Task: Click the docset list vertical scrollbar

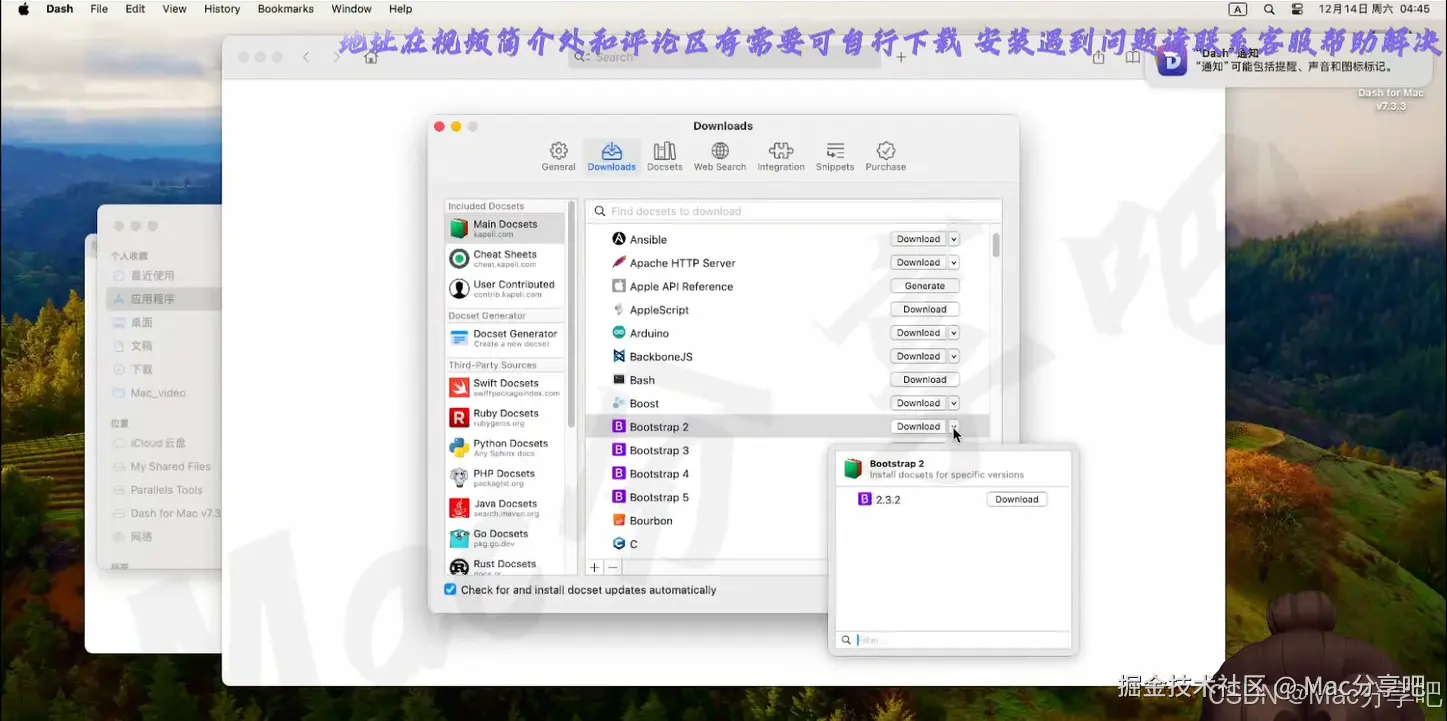Action: (x=996, y=245)
